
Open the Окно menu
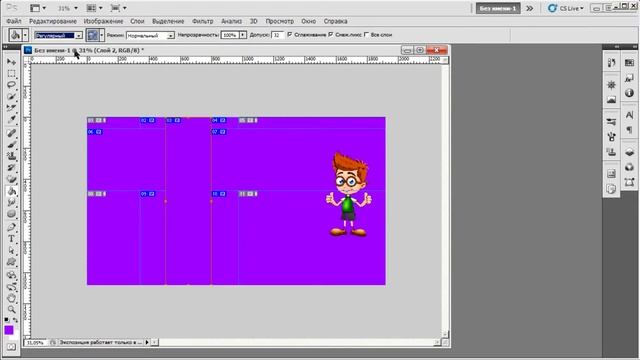click(x=309, y=21)
